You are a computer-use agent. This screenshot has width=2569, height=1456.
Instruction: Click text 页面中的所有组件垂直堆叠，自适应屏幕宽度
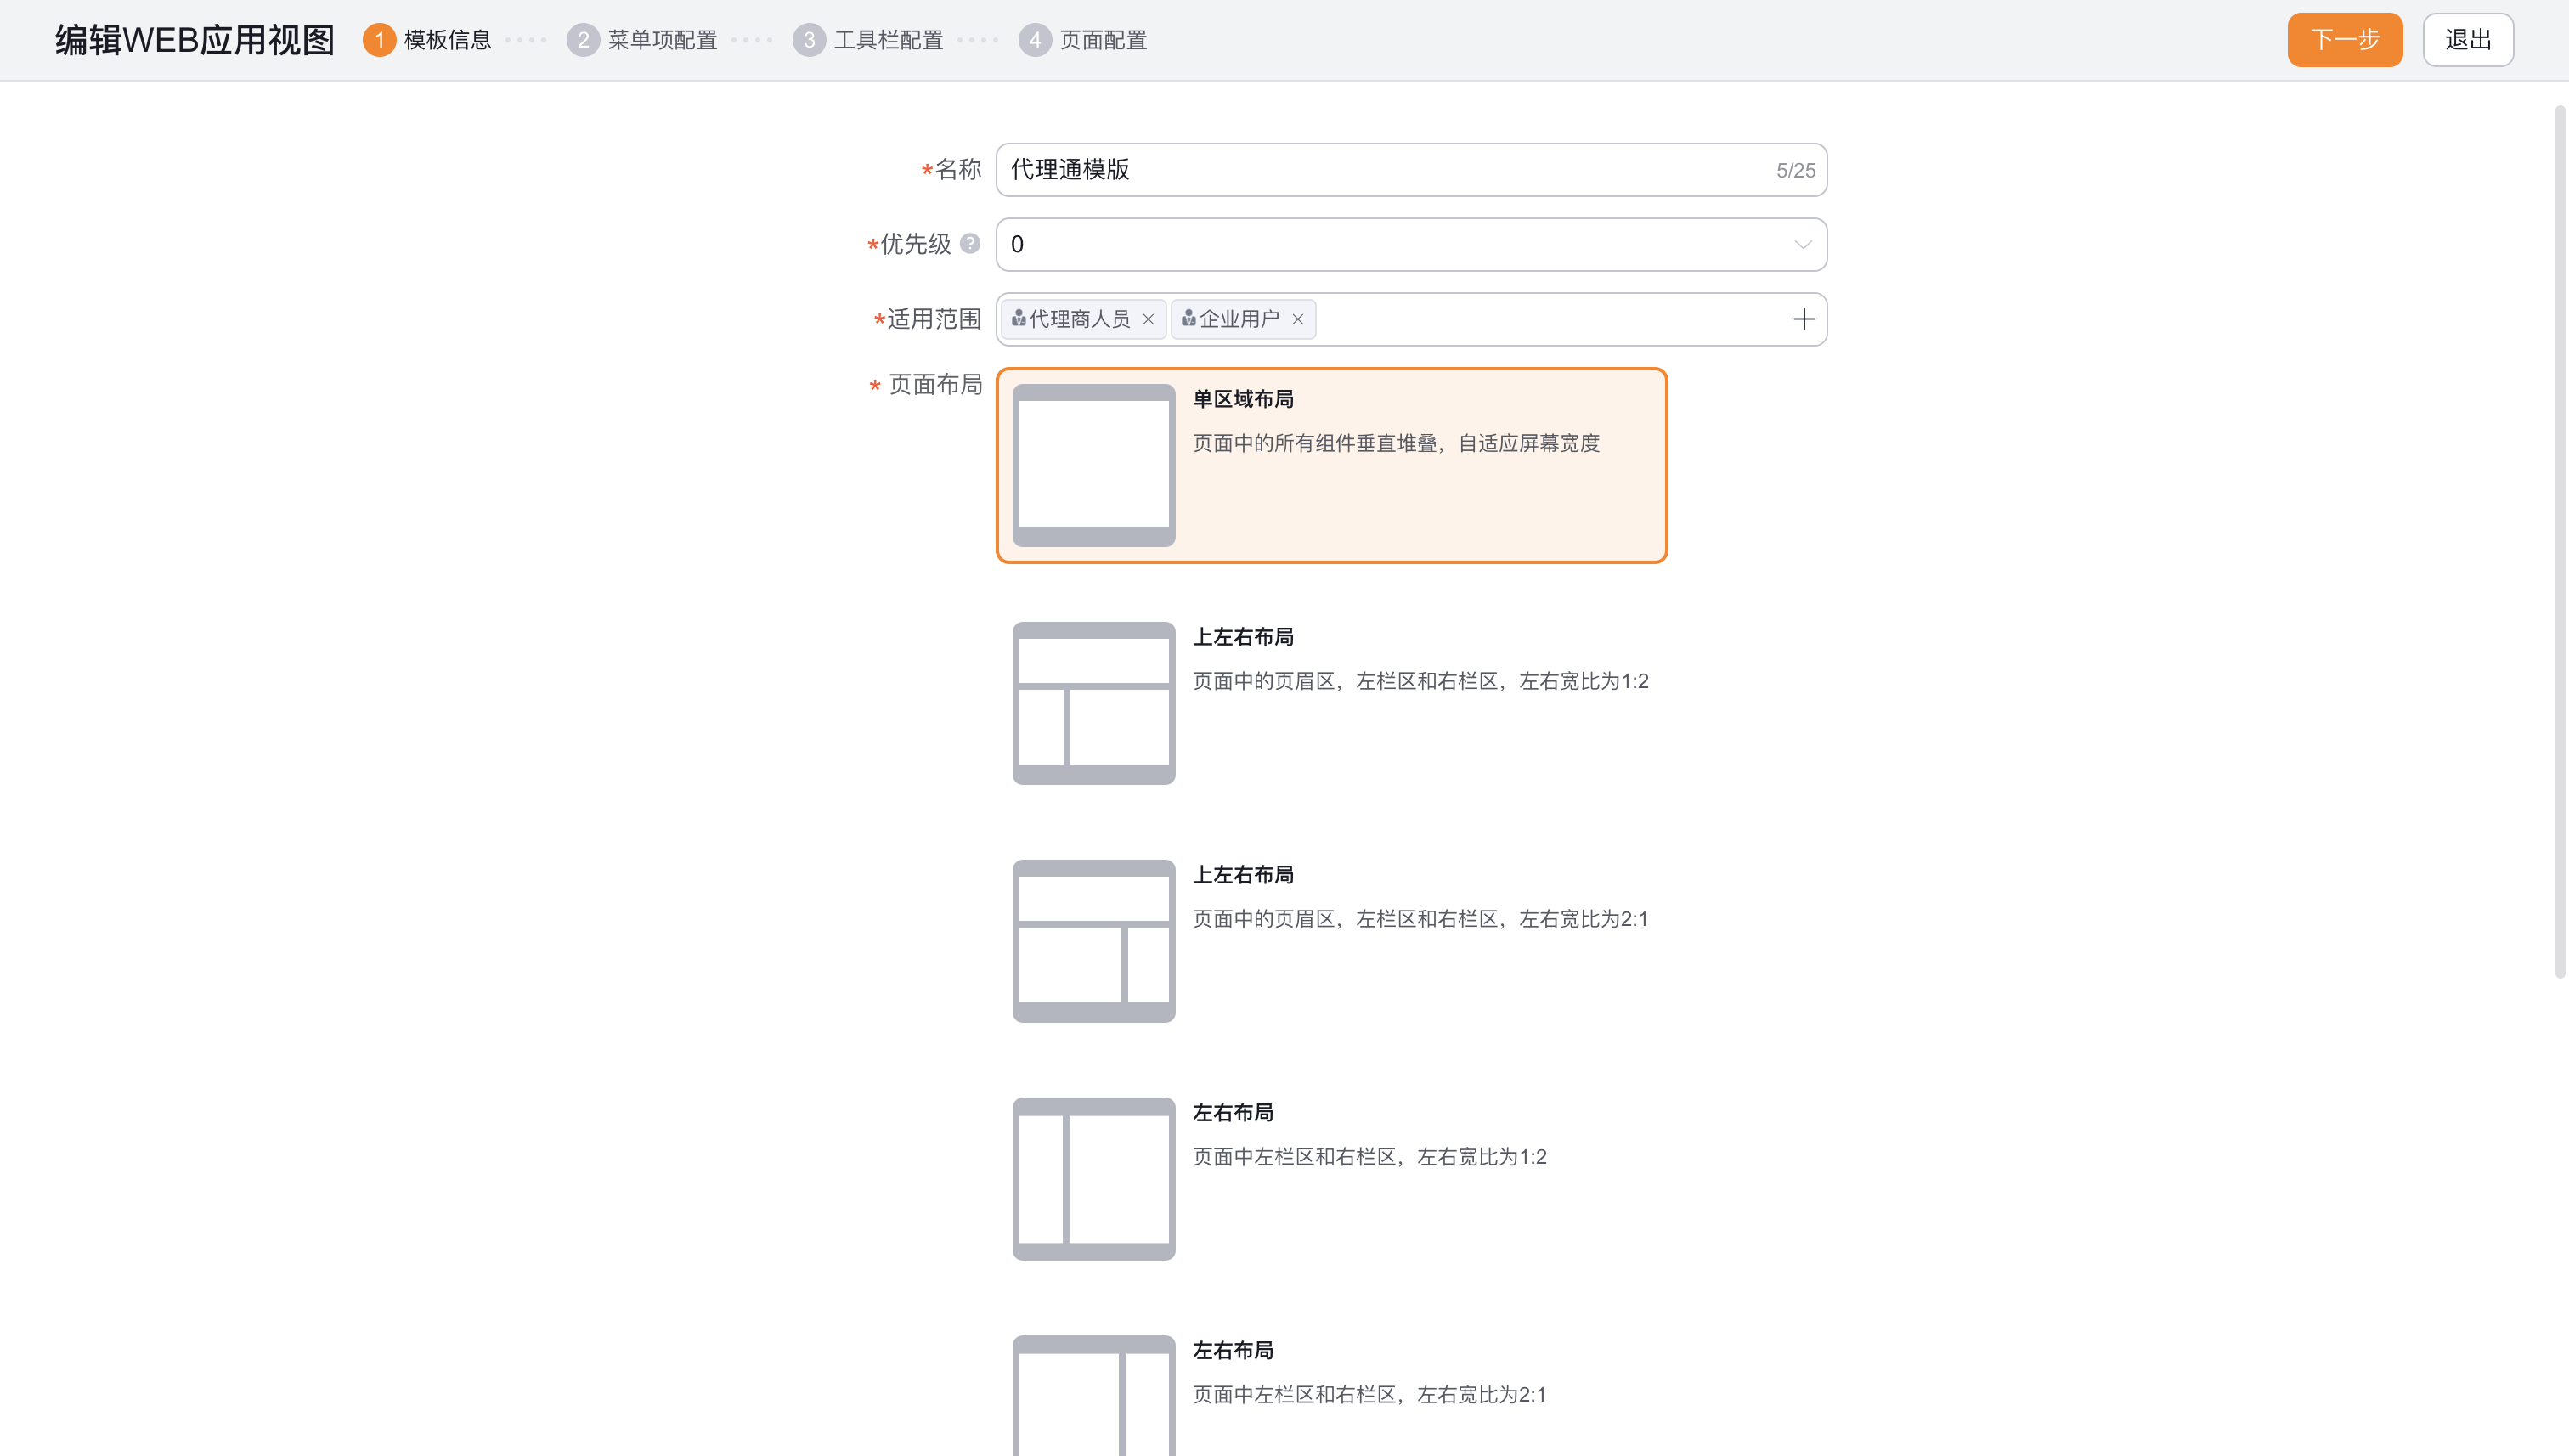coord(1396,443)
